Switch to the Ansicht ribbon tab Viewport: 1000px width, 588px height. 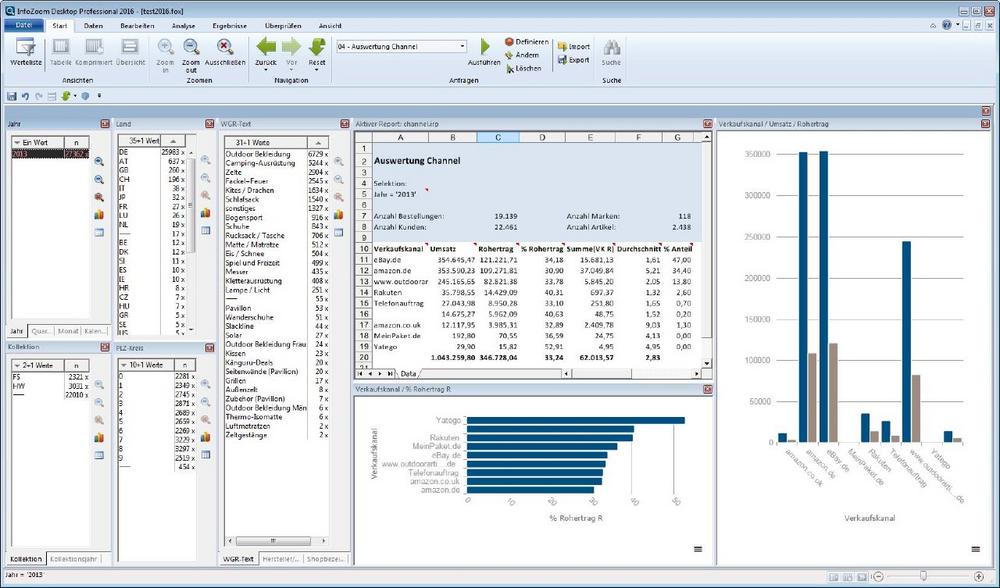[x=330, y=26]
